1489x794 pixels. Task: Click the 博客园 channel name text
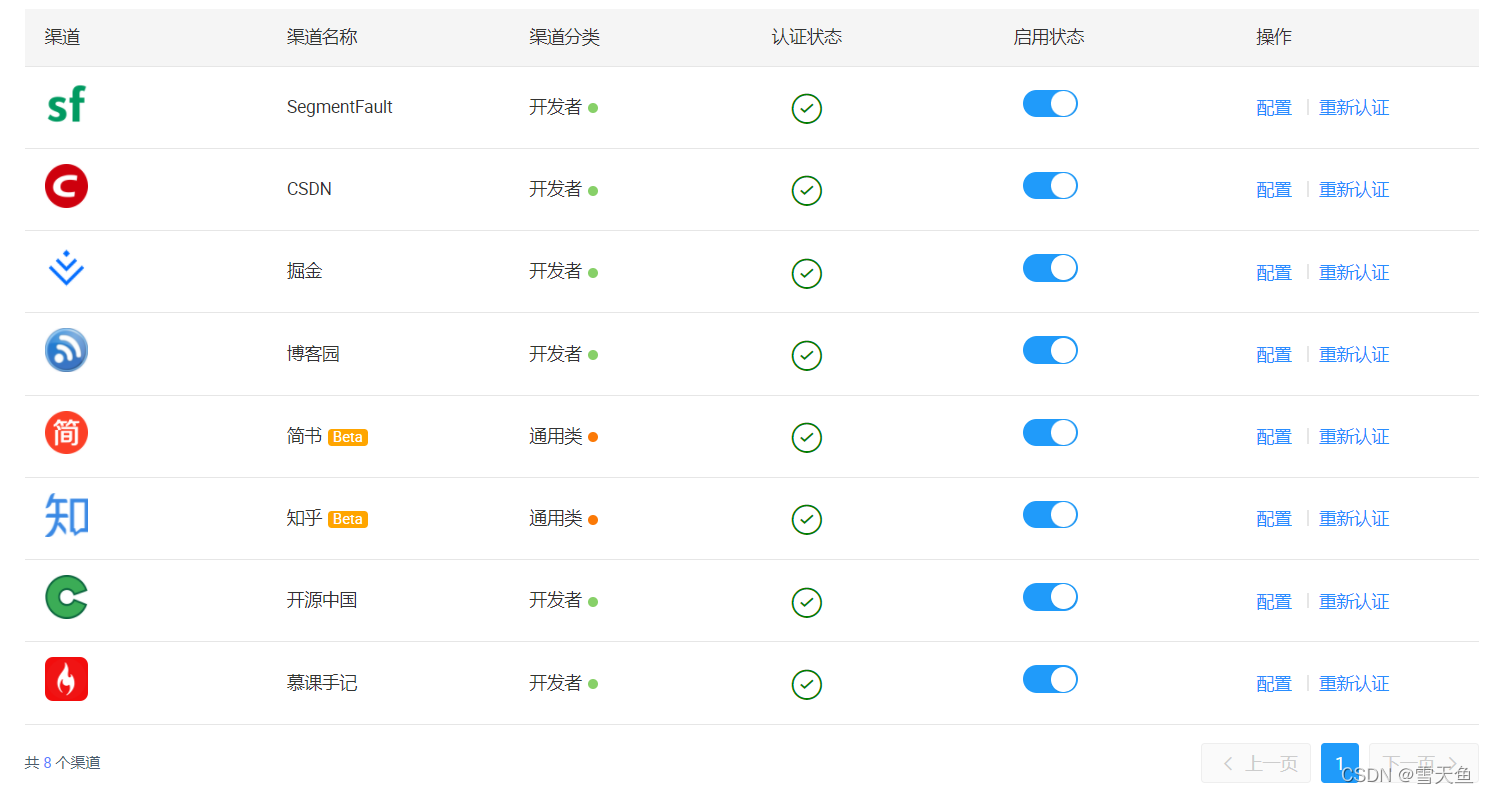coord(313,354)
